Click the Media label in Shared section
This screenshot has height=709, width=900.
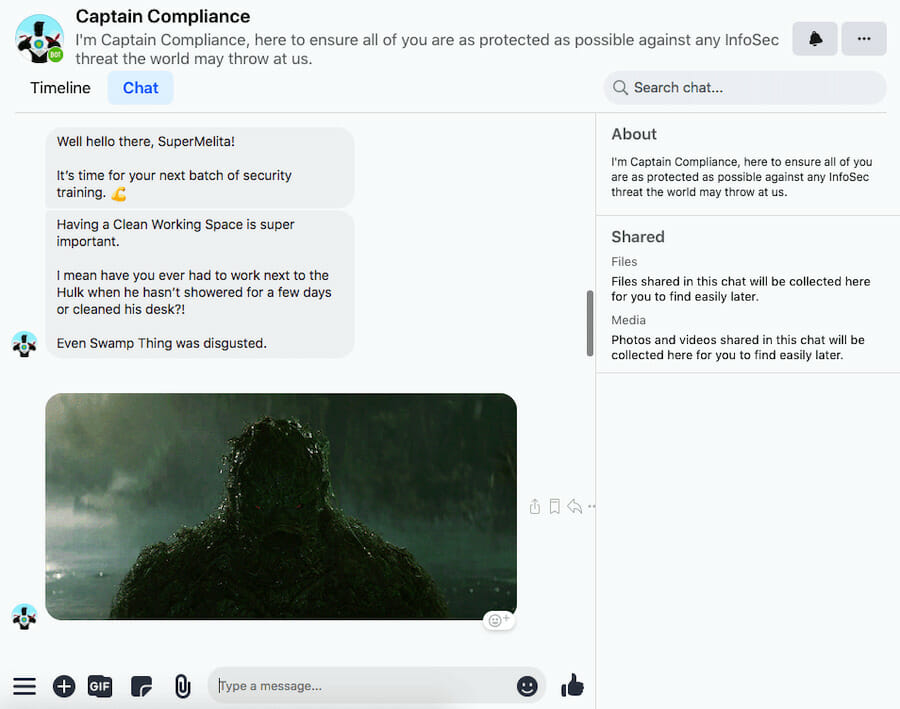(x=629, y=320)
